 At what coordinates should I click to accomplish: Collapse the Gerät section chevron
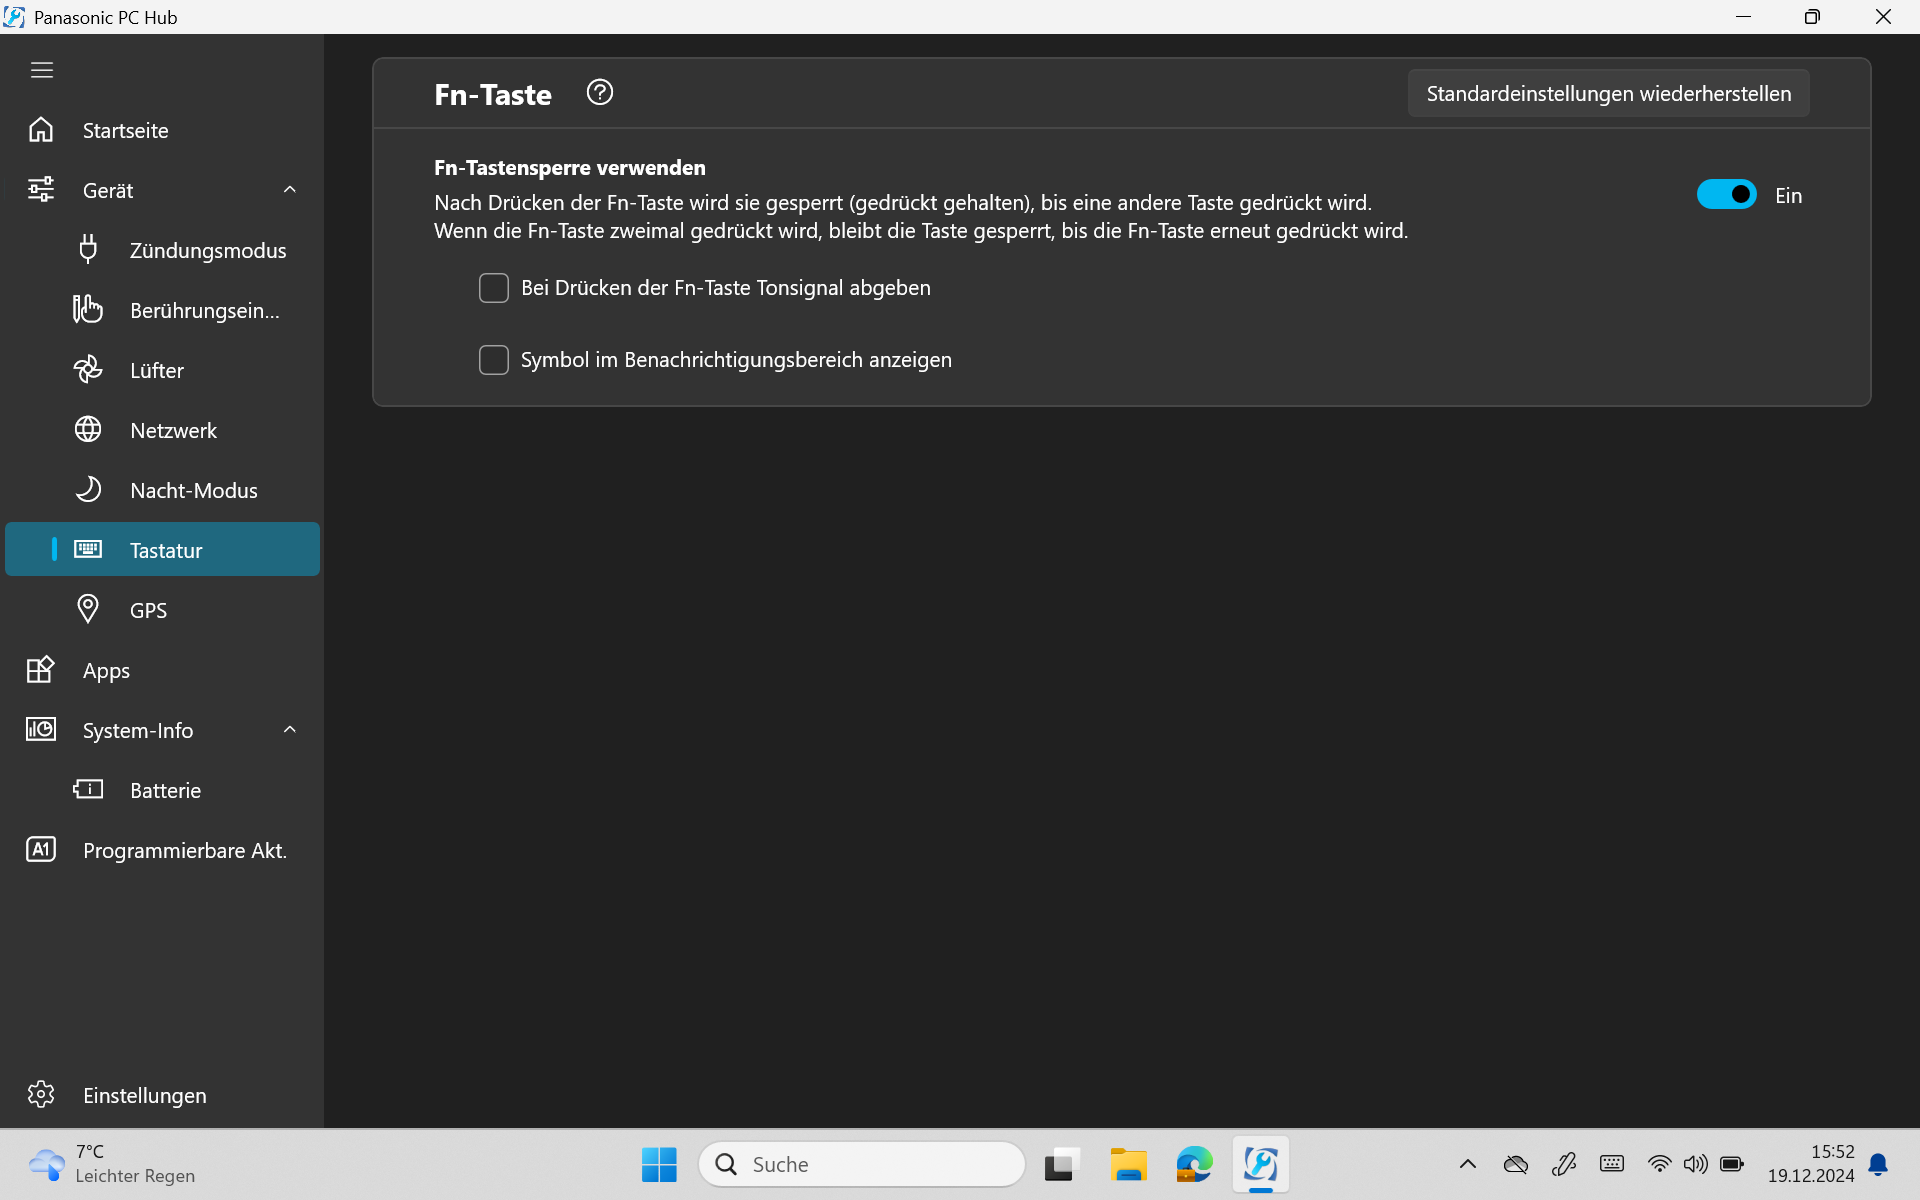pos(290,190)
